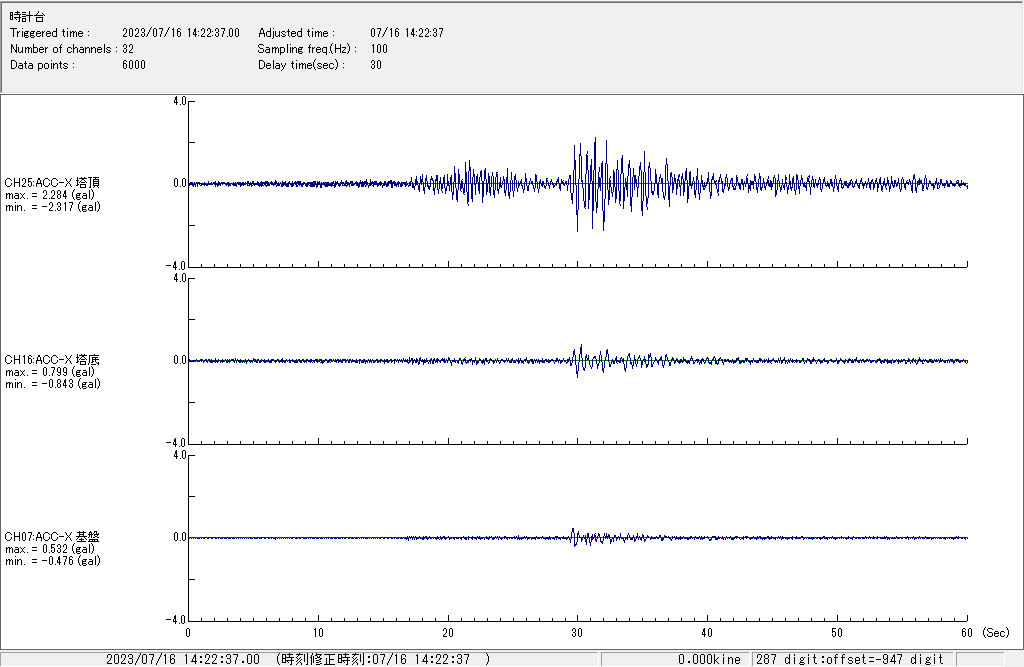This screenshot has height=667, width=1024.
Task: Select the CH25:ACC-X 塔頂 channel label
Action: [52, 183]
